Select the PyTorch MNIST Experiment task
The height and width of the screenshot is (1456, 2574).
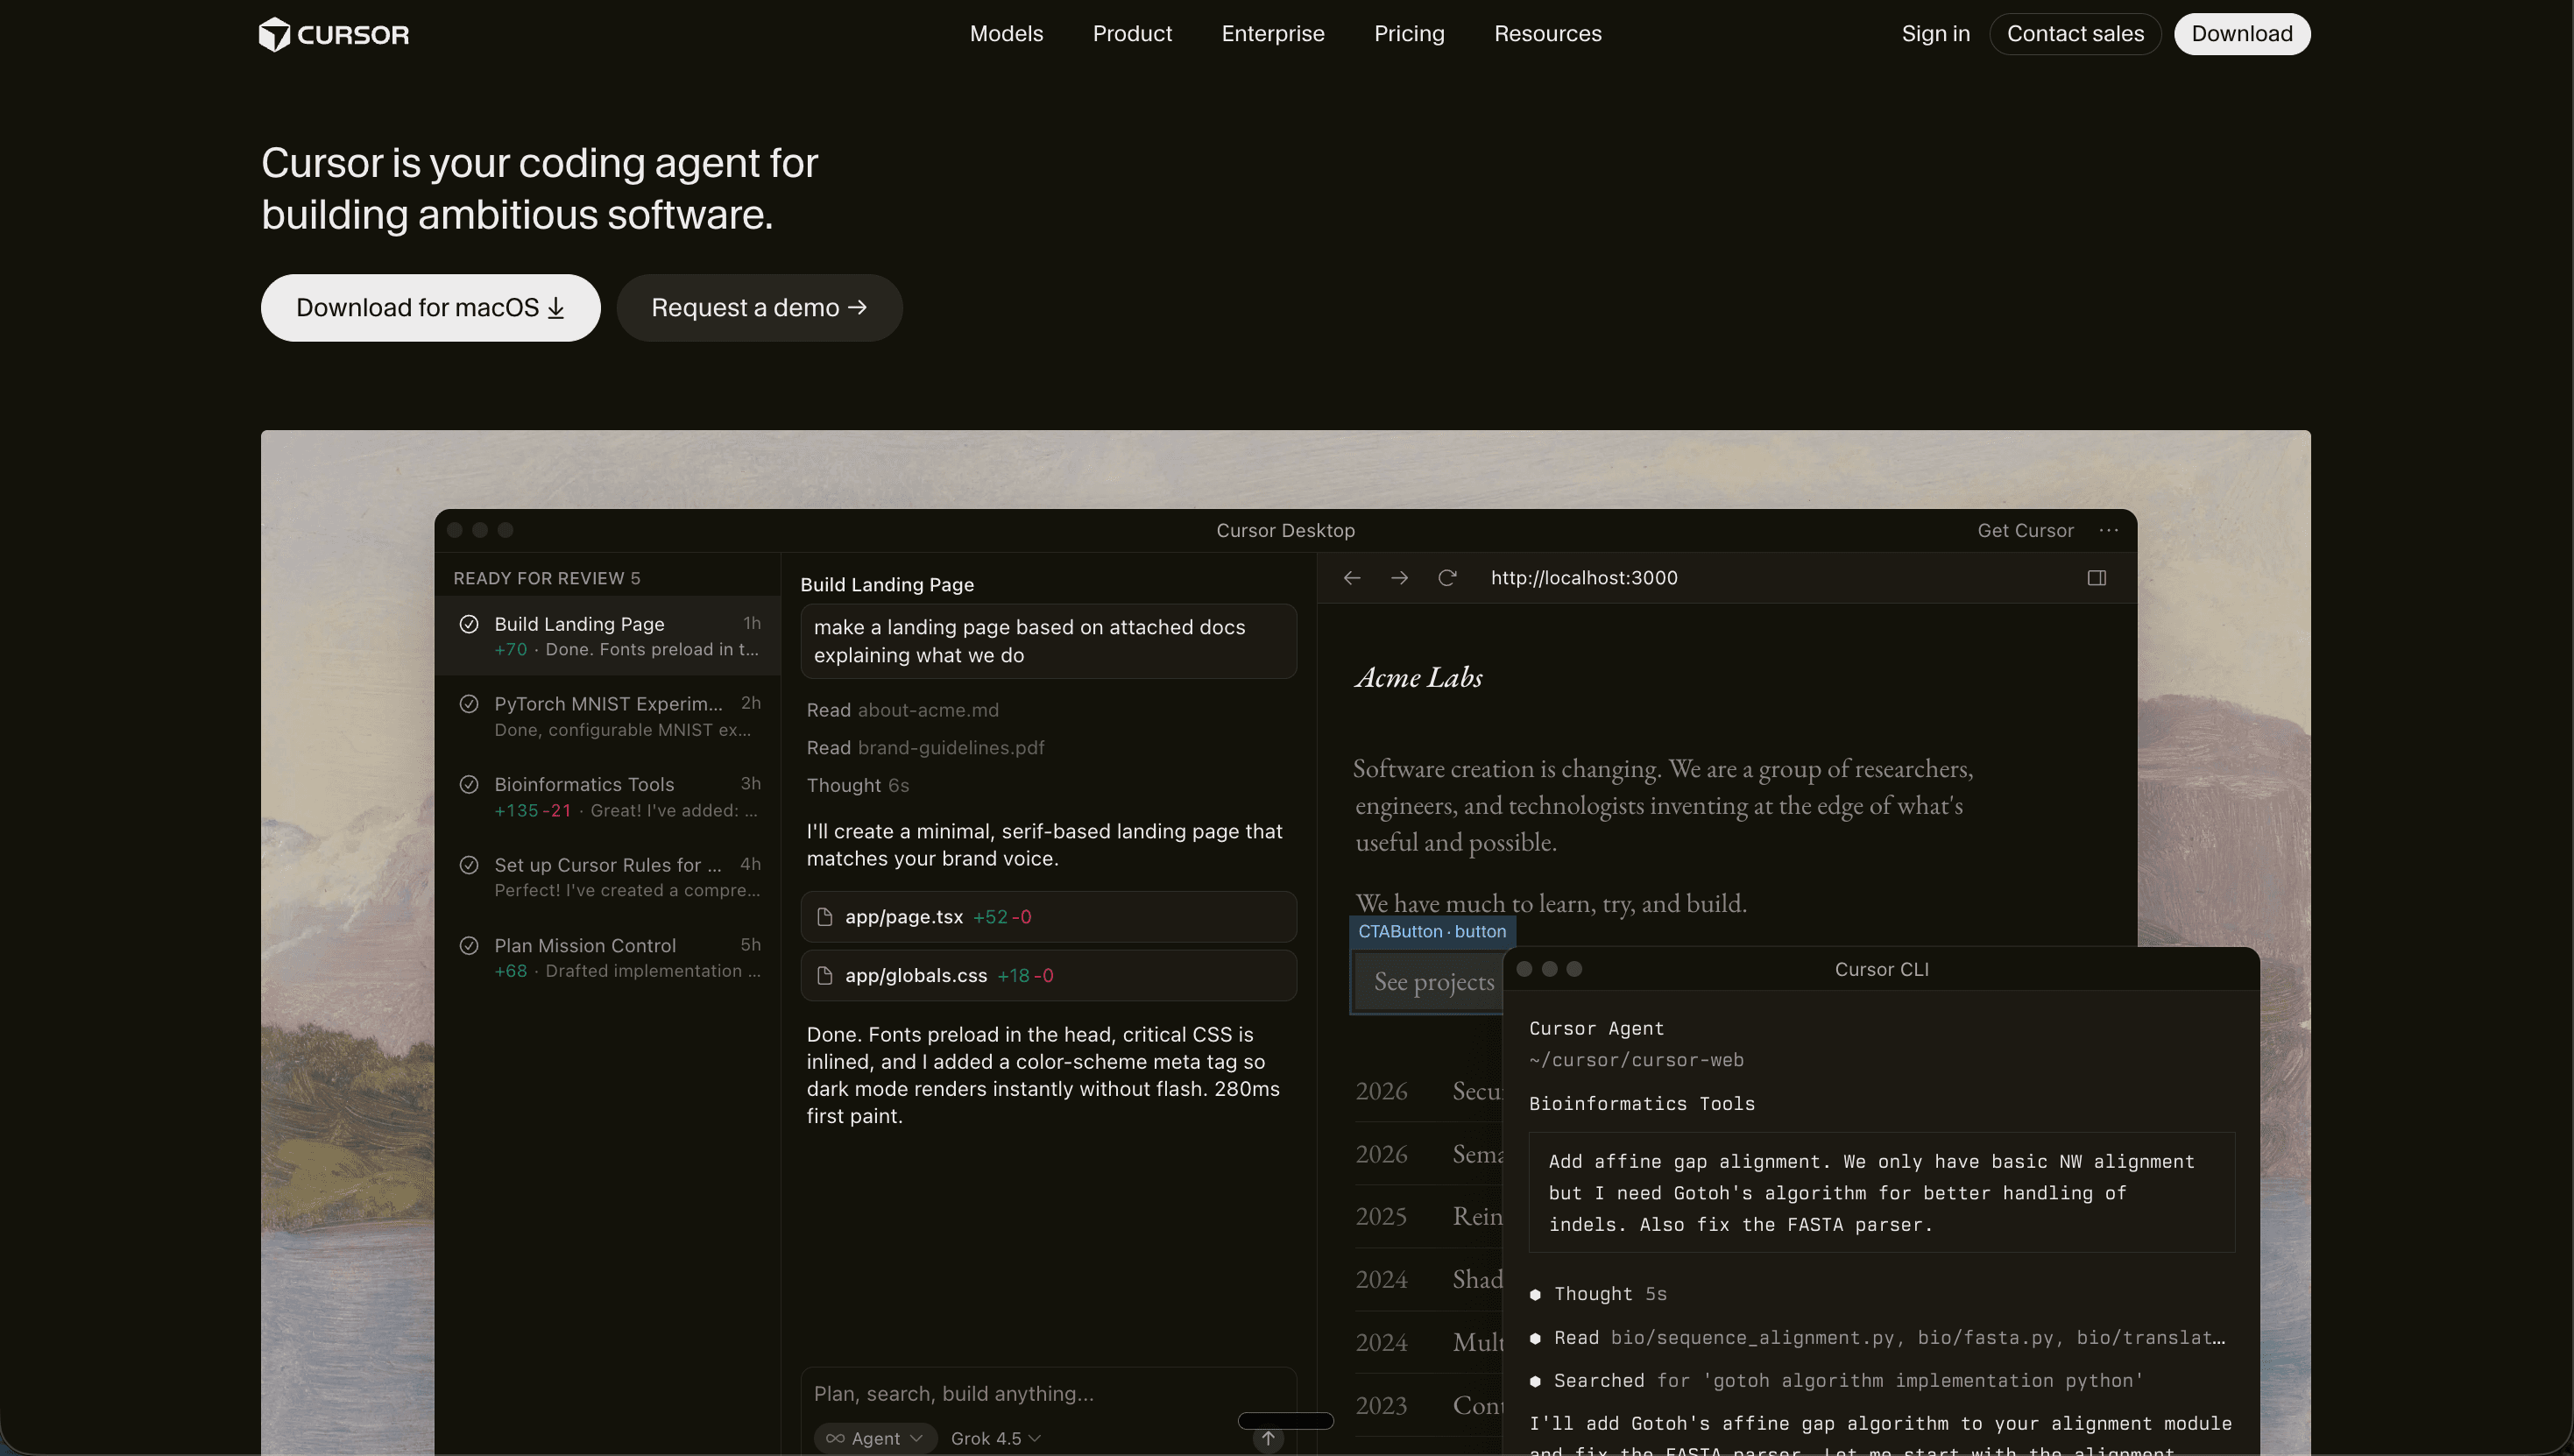(x=608, y=716)
